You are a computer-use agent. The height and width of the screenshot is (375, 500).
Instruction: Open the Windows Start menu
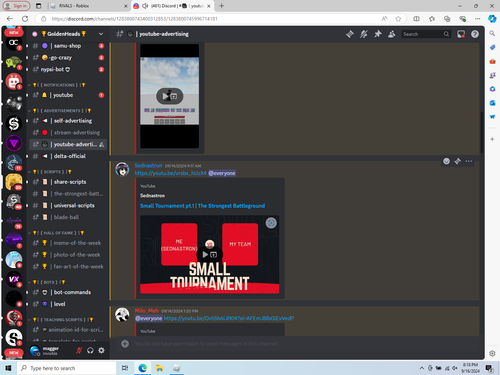point(8,368)
